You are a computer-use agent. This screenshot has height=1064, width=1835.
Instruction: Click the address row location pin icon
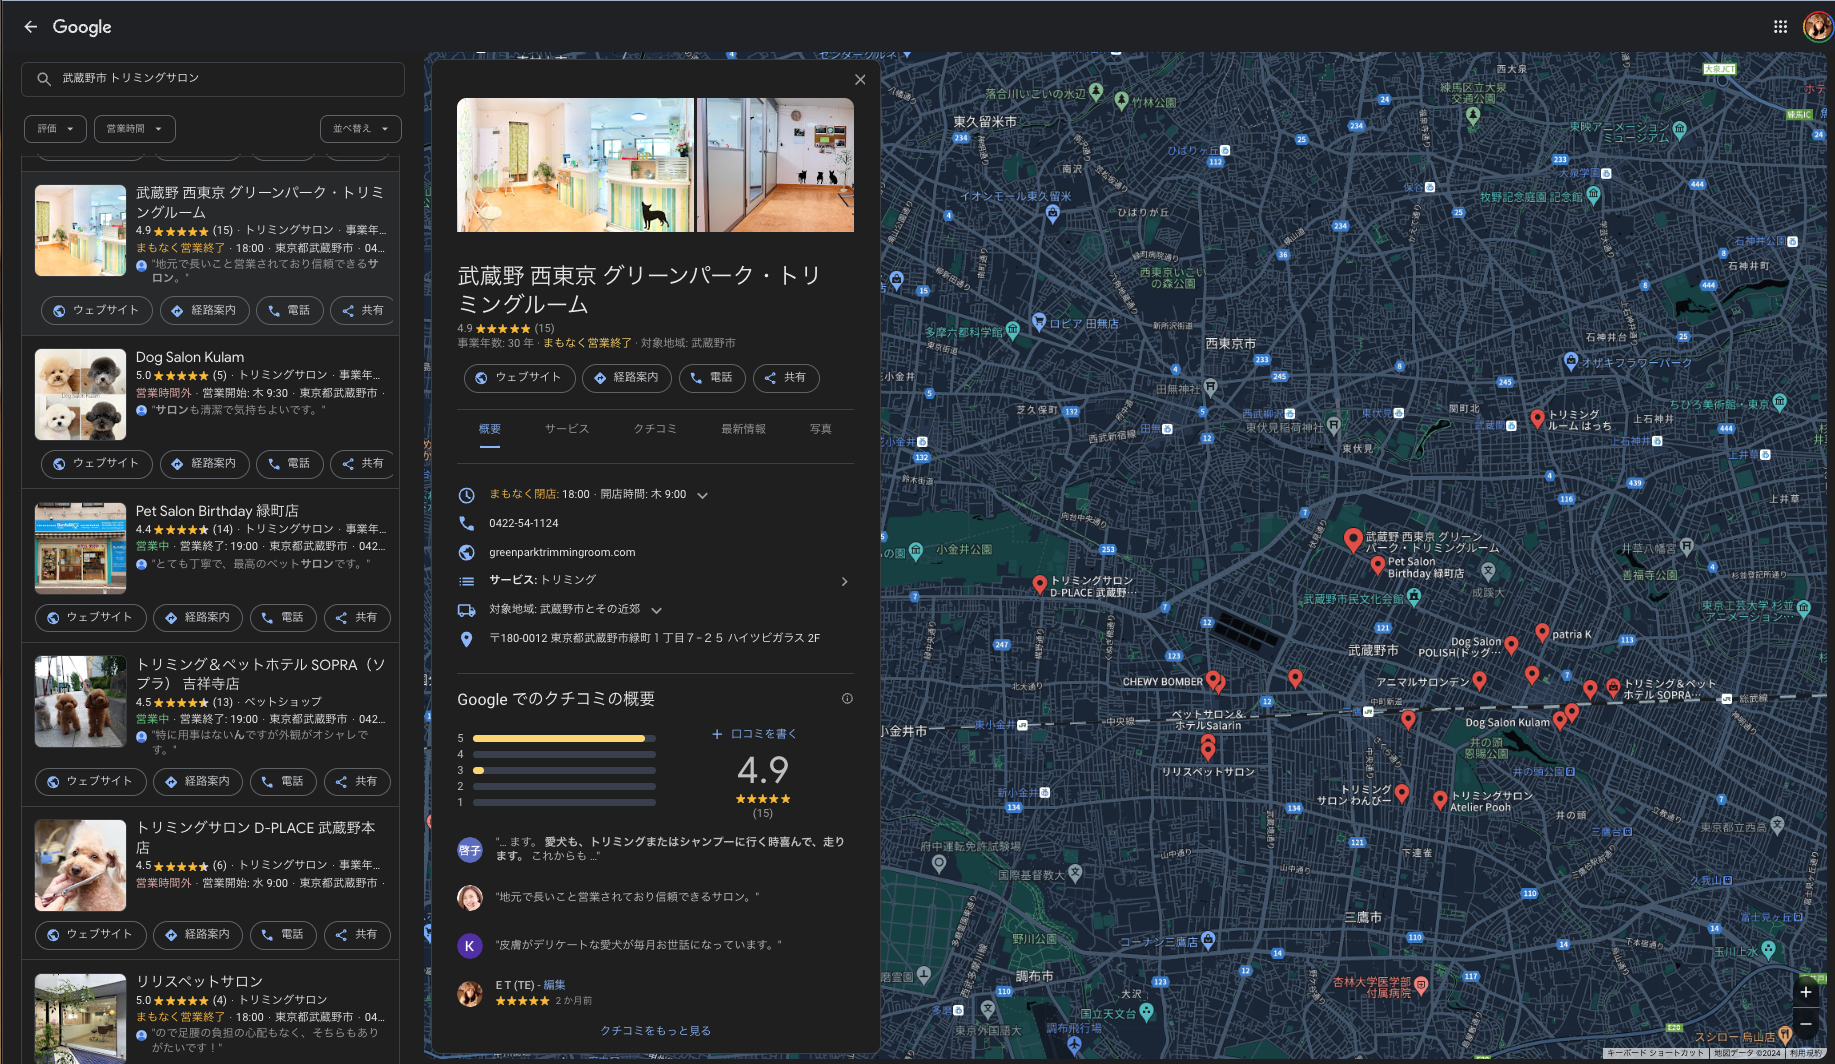tap(466, 639)
